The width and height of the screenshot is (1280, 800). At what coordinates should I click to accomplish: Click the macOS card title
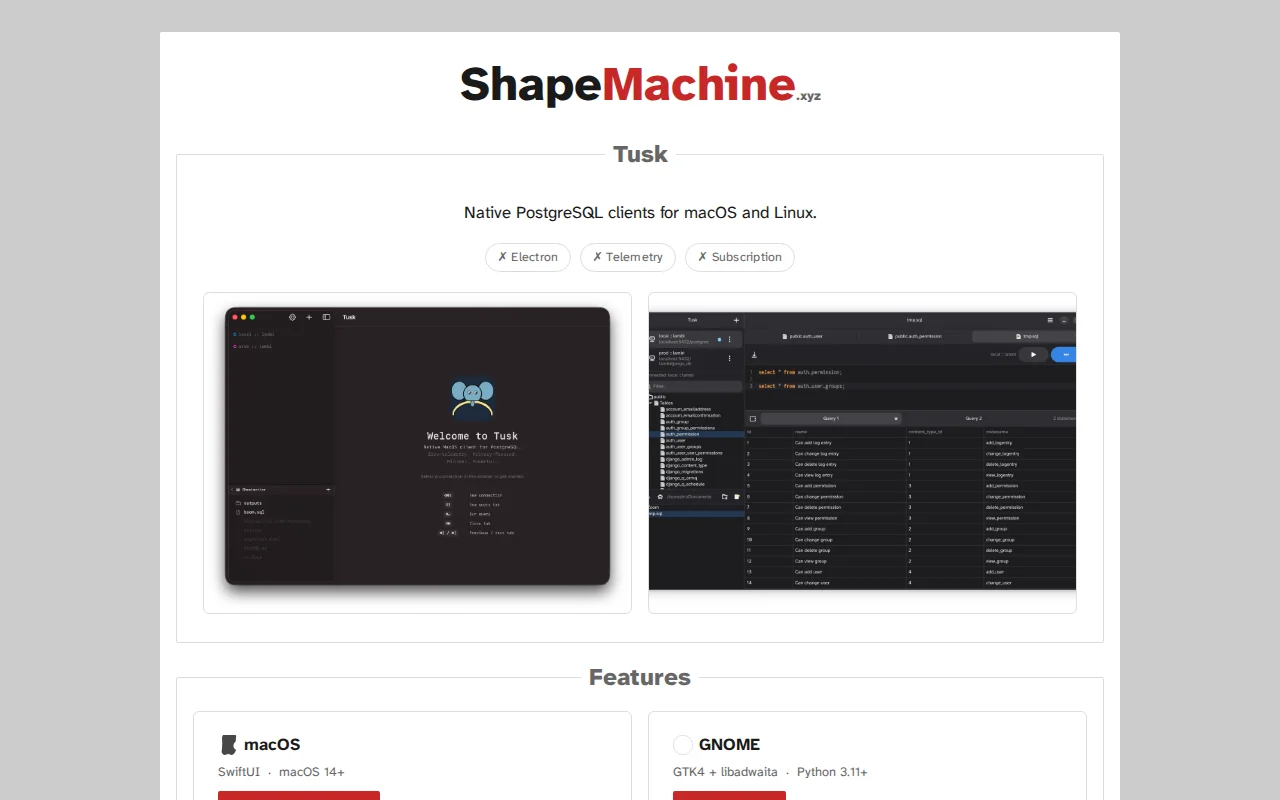272,745
